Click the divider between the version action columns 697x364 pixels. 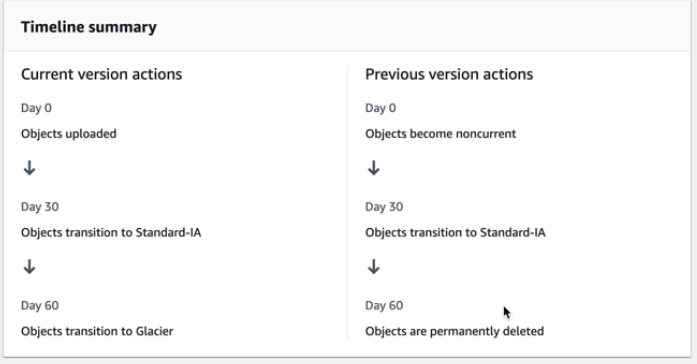point(348,202)
